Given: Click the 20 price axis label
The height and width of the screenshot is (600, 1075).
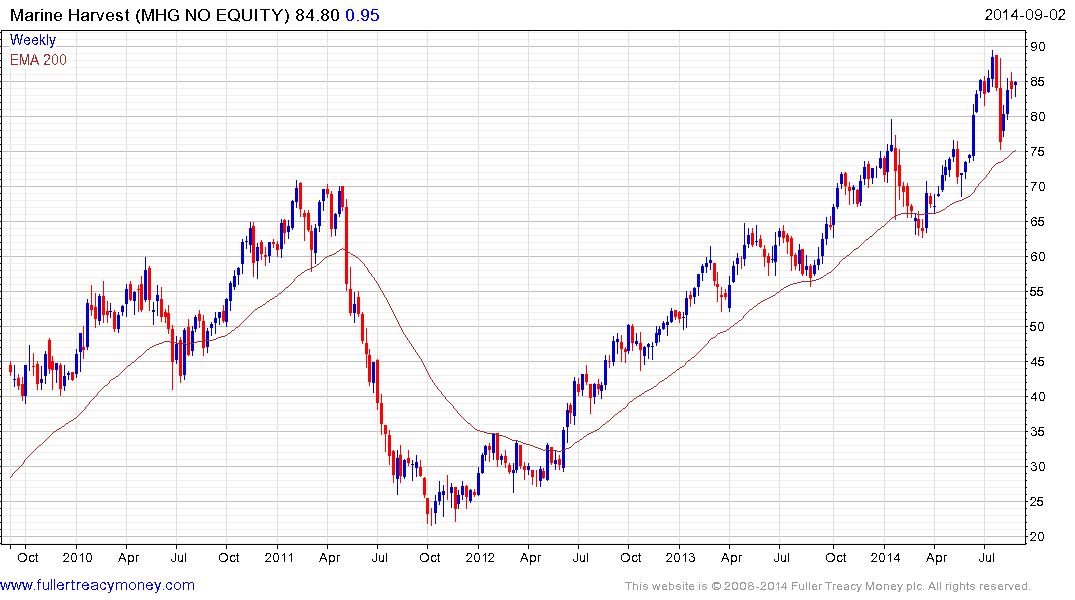Looking at the screenshot, I should 1038,536.
